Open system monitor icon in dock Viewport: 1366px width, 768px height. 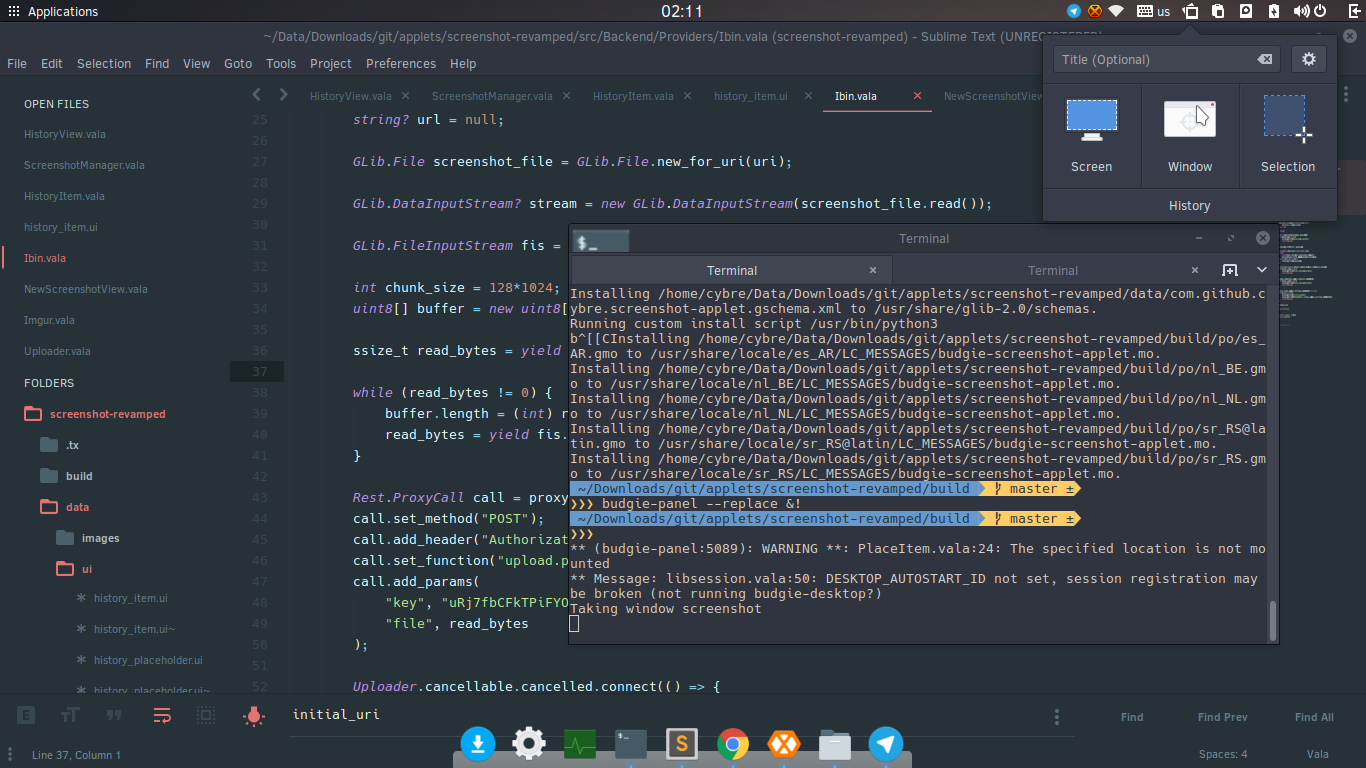click(580, 744)
